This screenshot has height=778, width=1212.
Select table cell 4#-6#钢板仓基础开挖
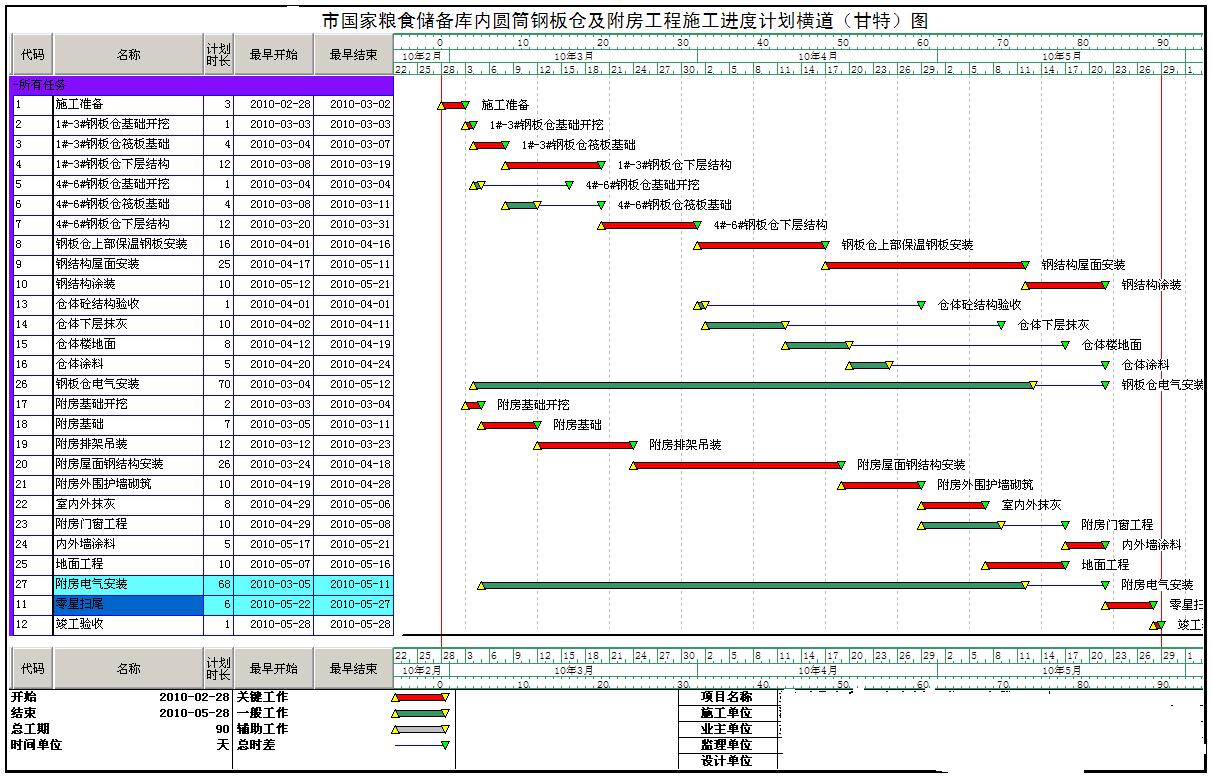128,184
